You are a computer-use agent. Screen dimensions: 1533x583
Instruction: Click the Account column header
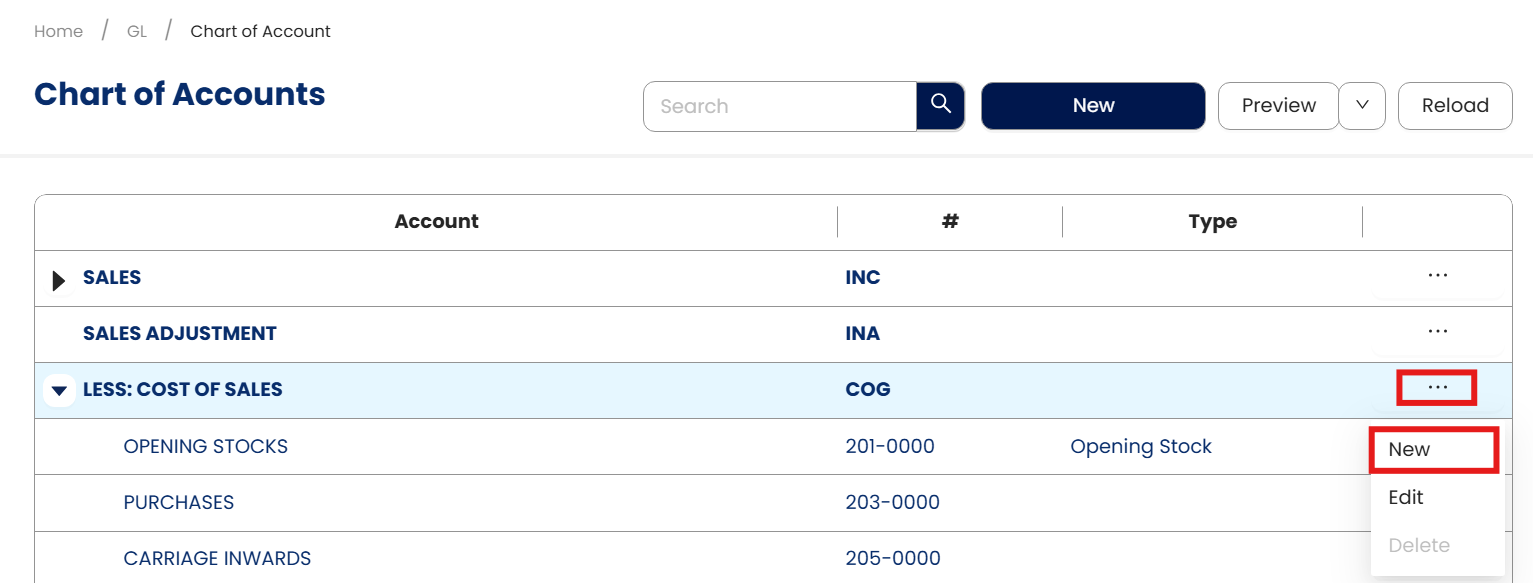[x=436, y=222]
